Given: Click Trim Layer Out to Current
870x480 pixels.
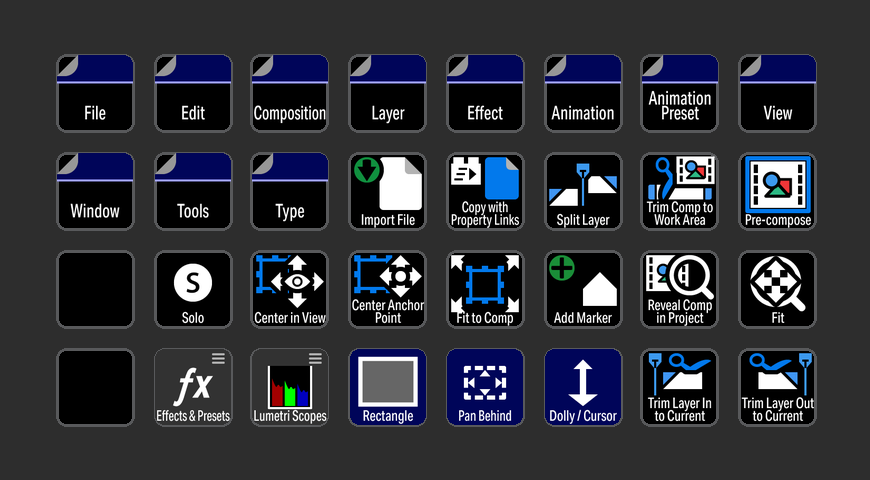Looking at the screenshot, I should (x=777, y=387).
